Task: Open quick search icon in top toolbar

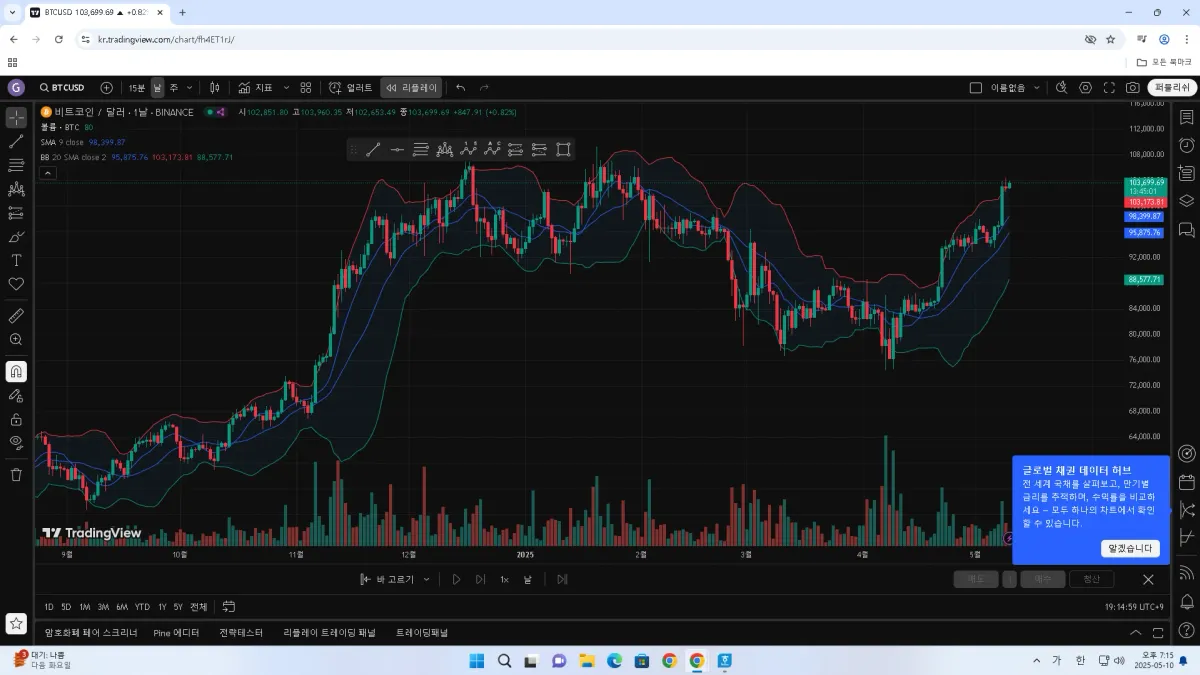Action: click(x=1062, y=88)
